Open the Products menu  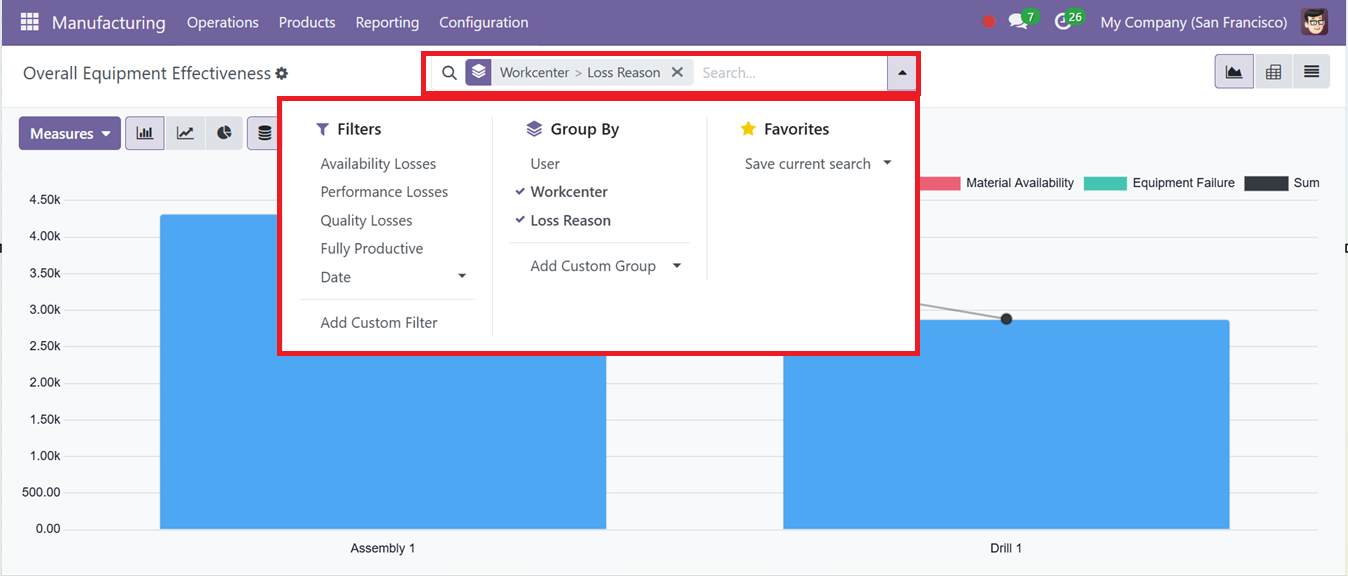point(307,22)
